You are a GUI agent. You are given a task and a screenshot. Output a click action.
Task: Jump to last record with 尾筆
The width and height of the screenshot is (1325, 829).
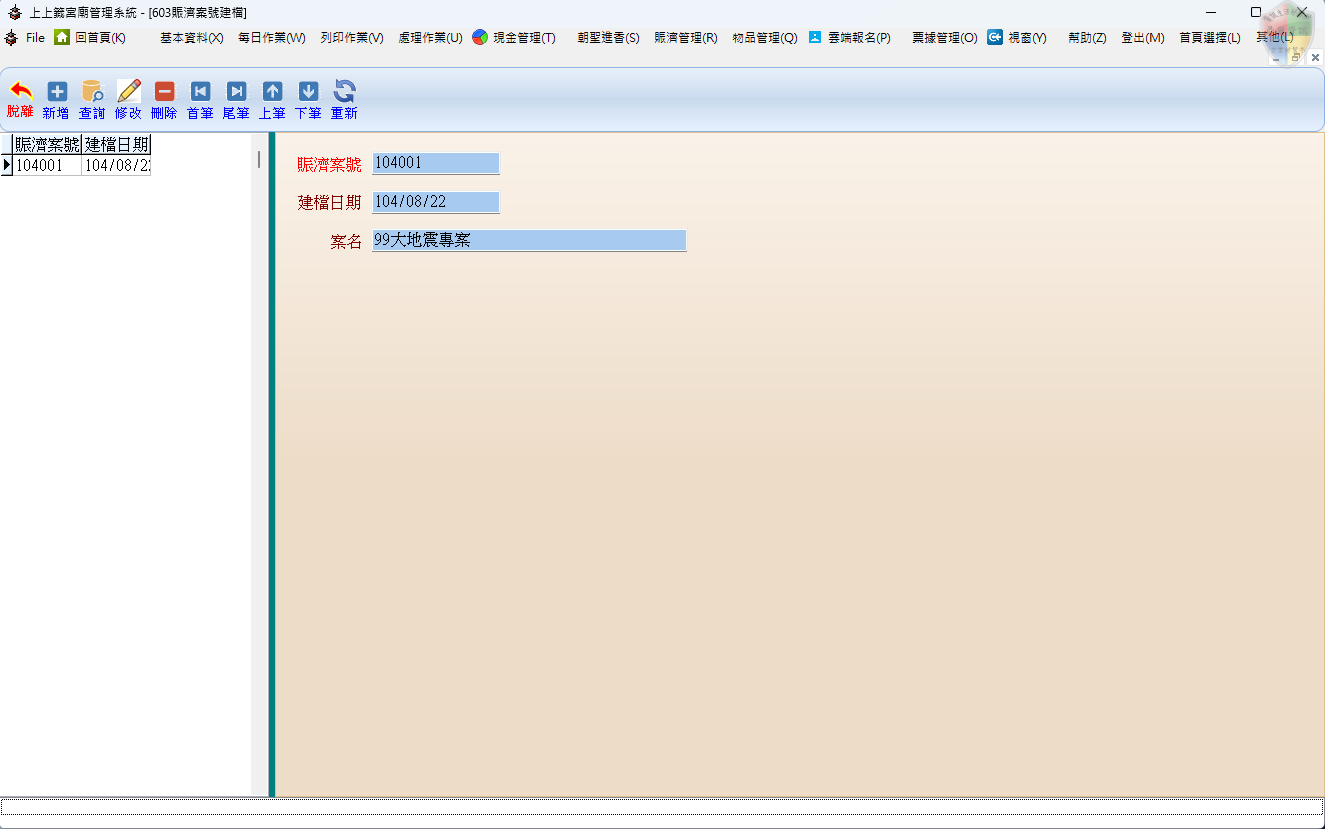click(x=236, y=92)
